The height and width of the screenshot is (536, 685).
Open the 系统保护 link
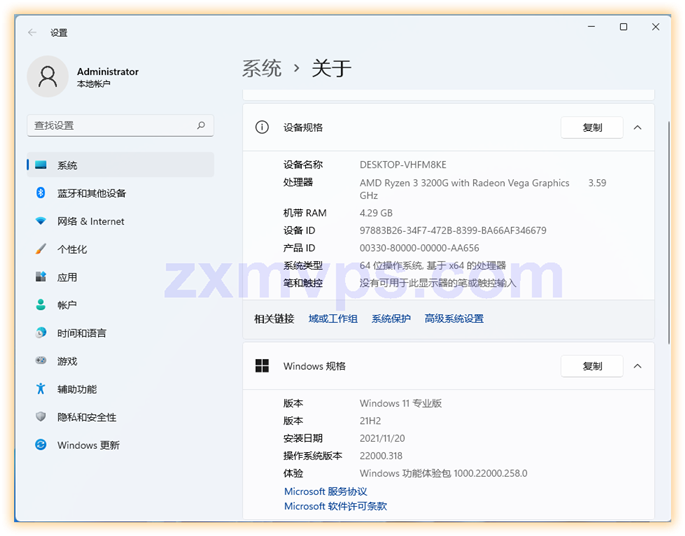[x=391, y=319]
